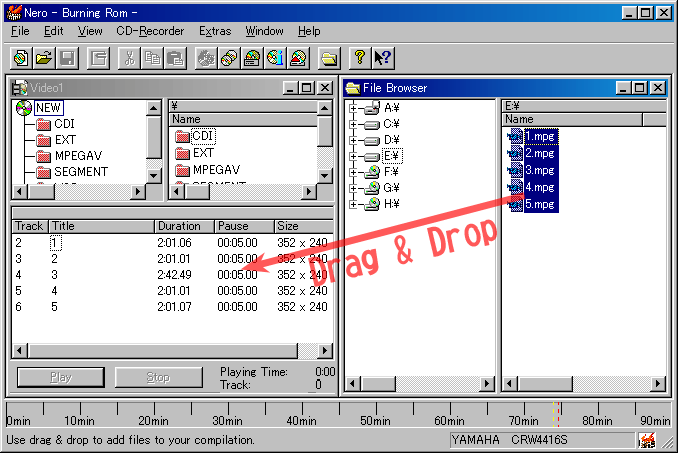This screenshot has width=678, height=453.
Task: Click the Paste toolbar icon
Action: 175,58
